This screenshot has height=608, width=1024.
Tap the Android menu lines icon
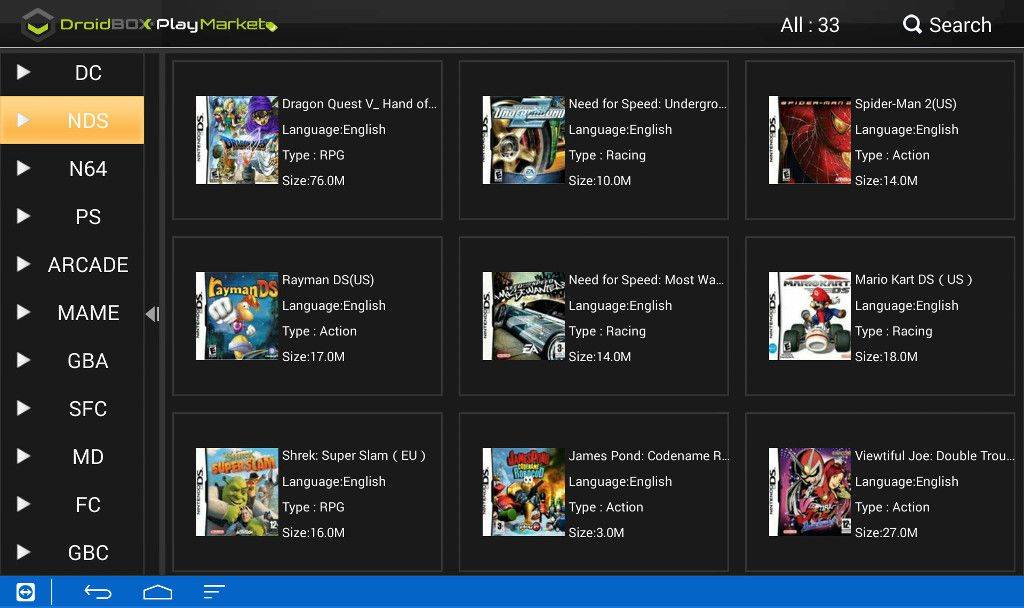214,592
